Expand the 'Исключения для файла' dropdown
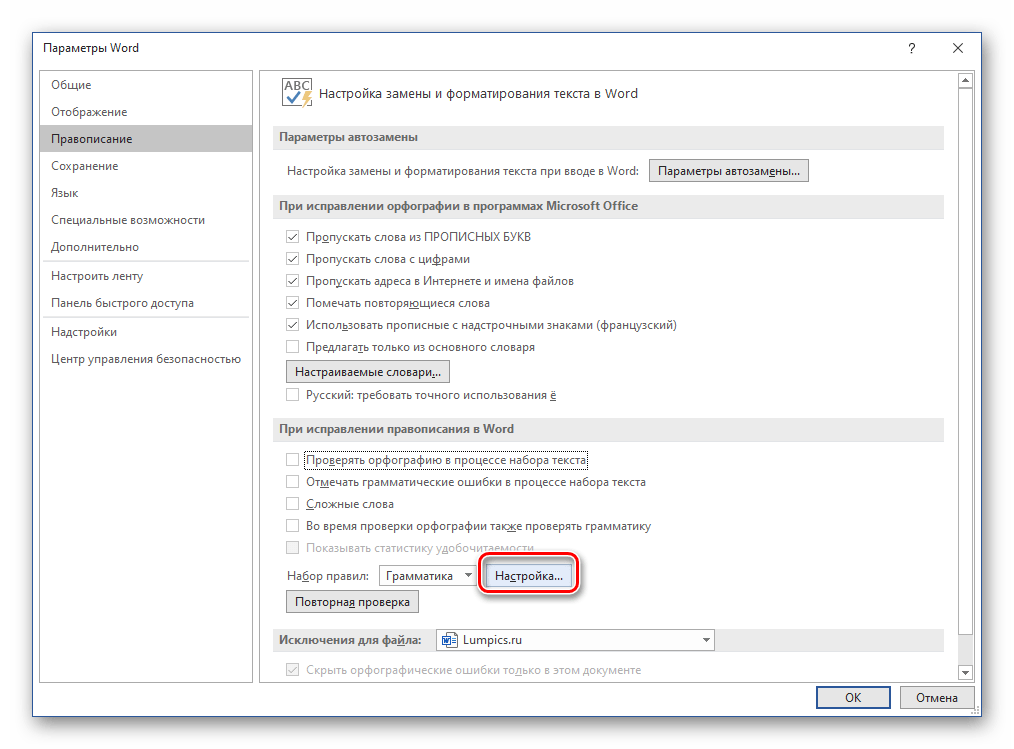 (706, 640)
